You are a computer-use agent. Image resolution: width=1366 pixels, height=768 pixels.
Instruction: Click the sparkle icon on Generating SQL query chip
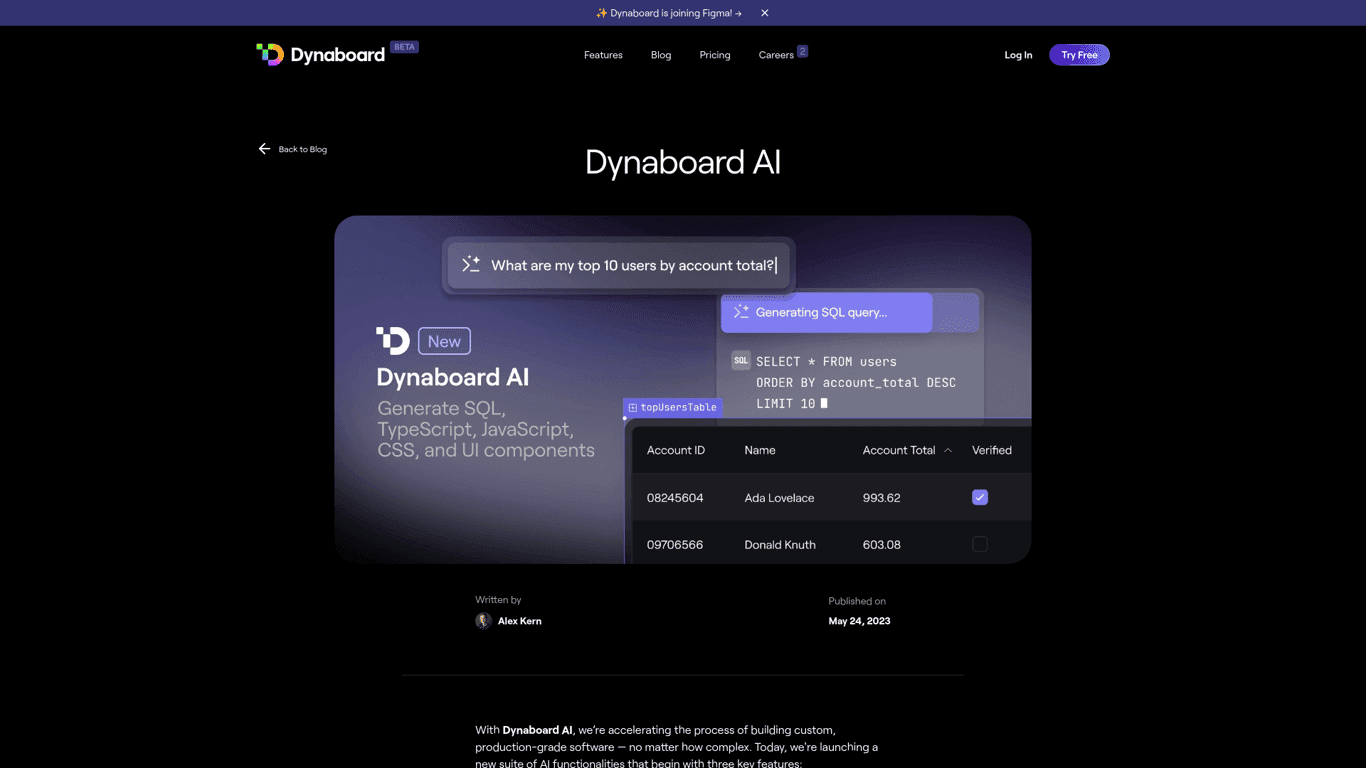point(741,312)
